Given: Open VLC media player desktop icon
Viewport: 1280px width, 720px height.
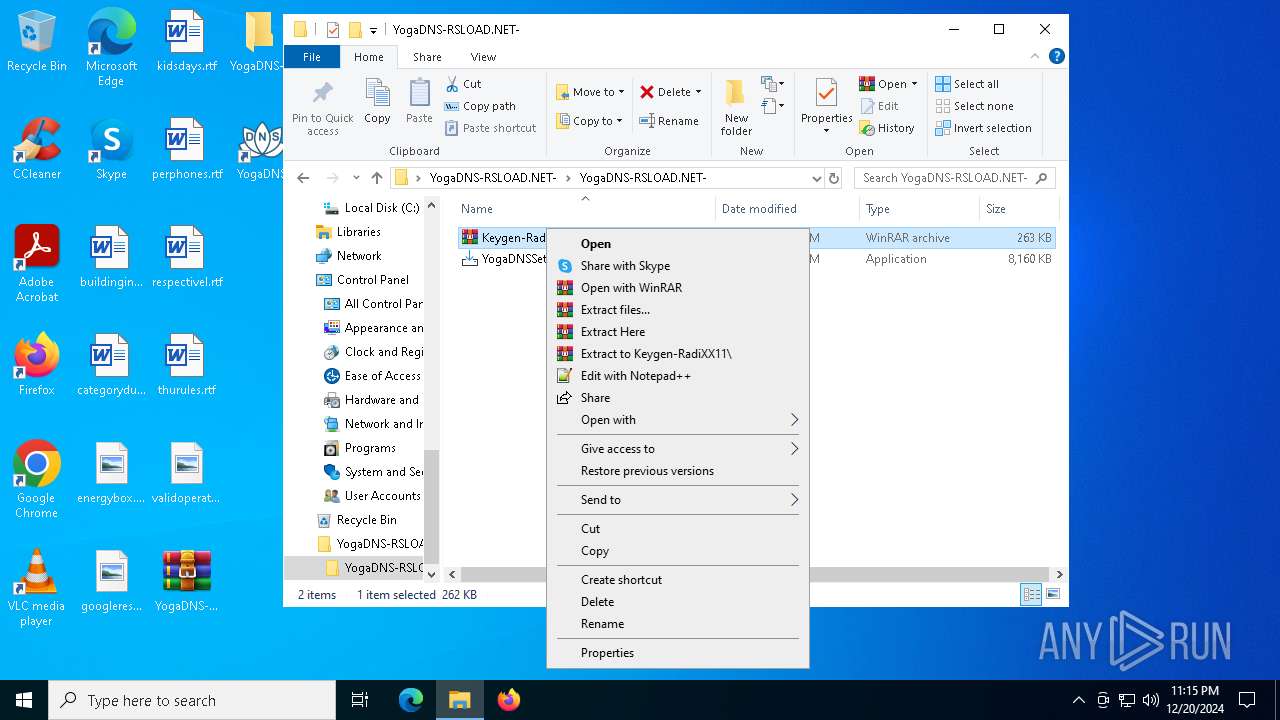Looking at the screenshot, I should 37,588.
